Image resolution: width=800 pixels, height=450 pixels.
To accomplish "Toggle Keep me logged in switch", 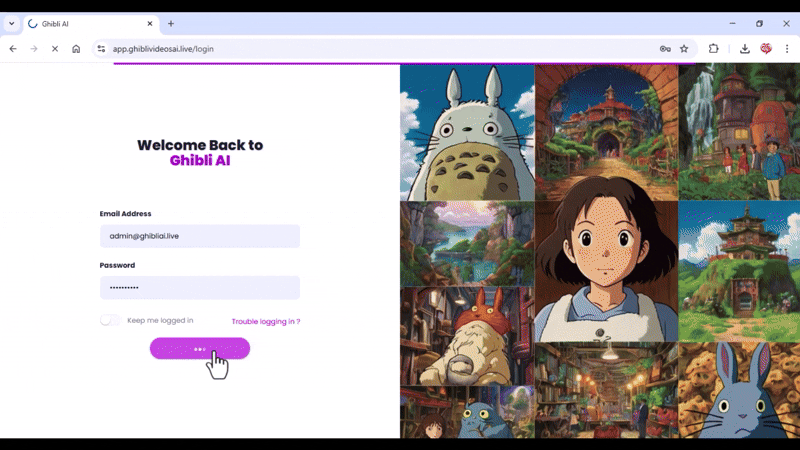I will pyautogui.click(x=110, y=320).
